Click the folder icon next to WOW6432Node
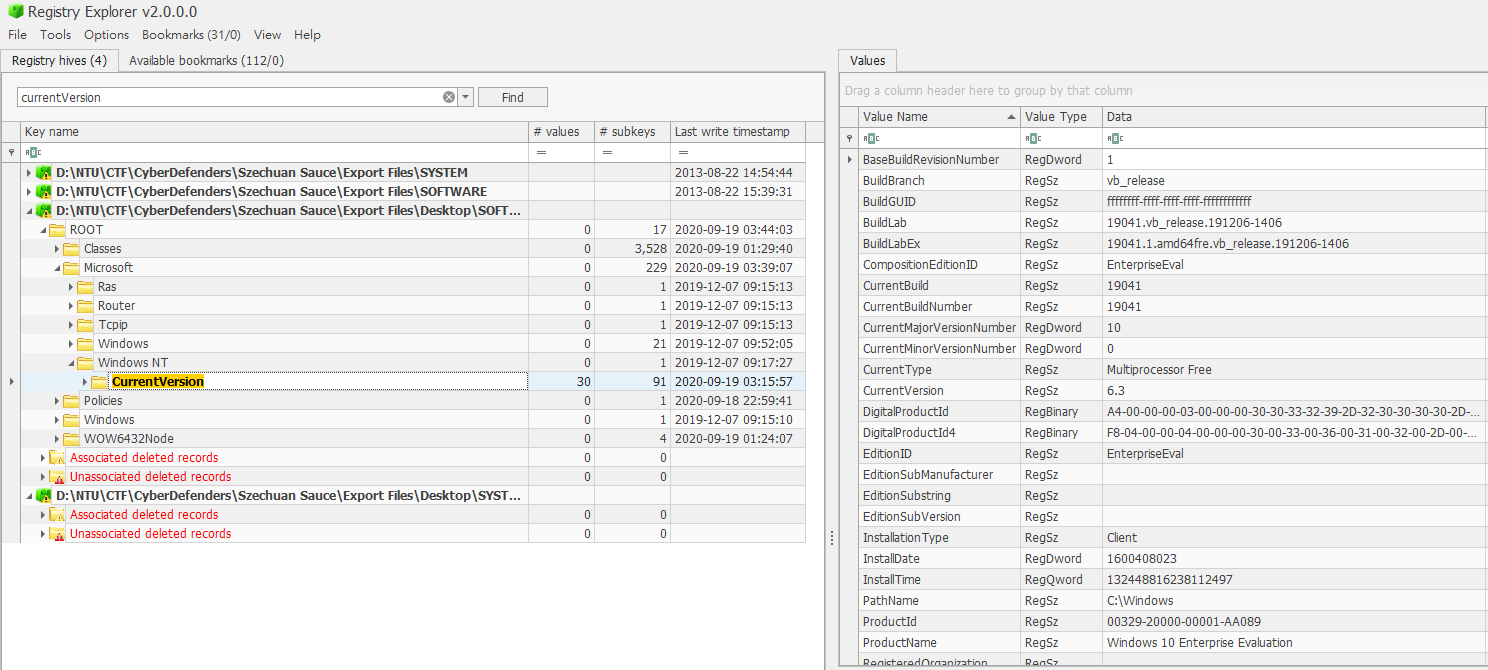 click(72, 439)
